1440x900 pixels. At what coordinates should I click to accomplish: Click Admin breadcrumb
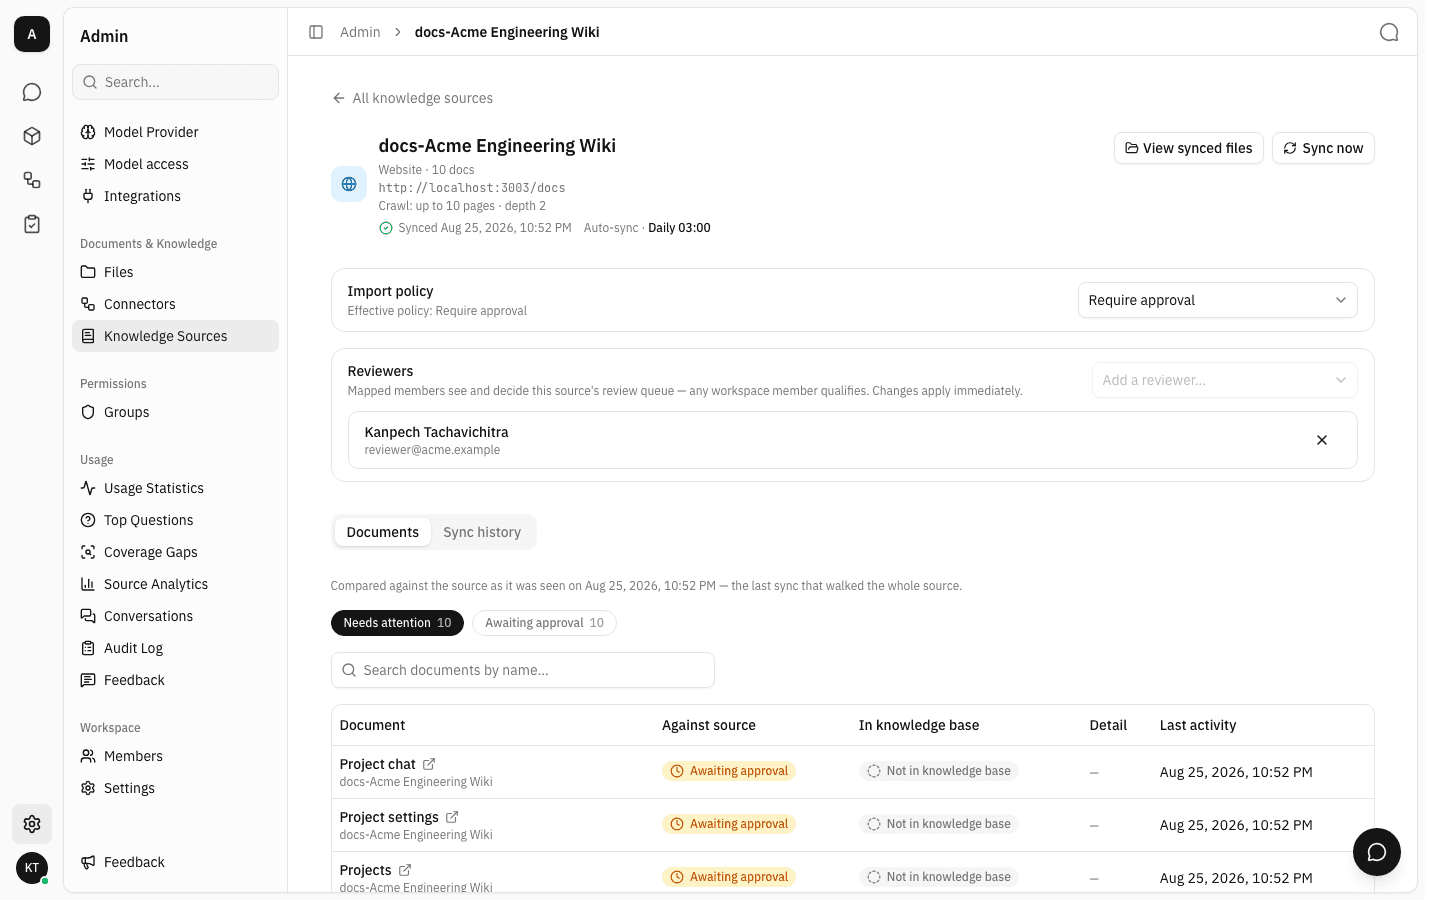pos(360,32)
